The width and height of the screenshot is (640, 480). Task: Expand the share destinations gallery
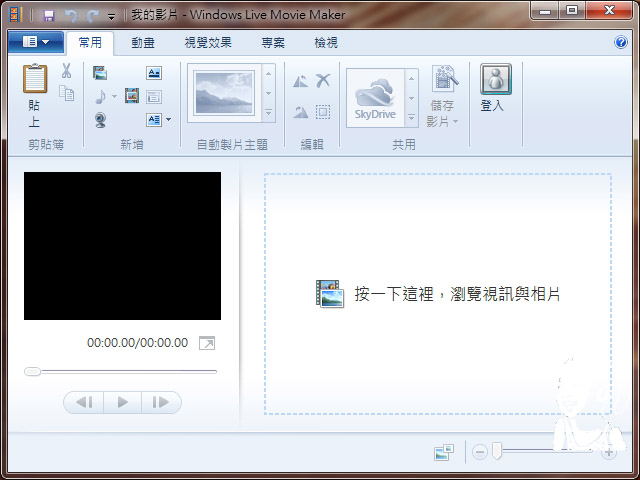[x=411, y=118]
